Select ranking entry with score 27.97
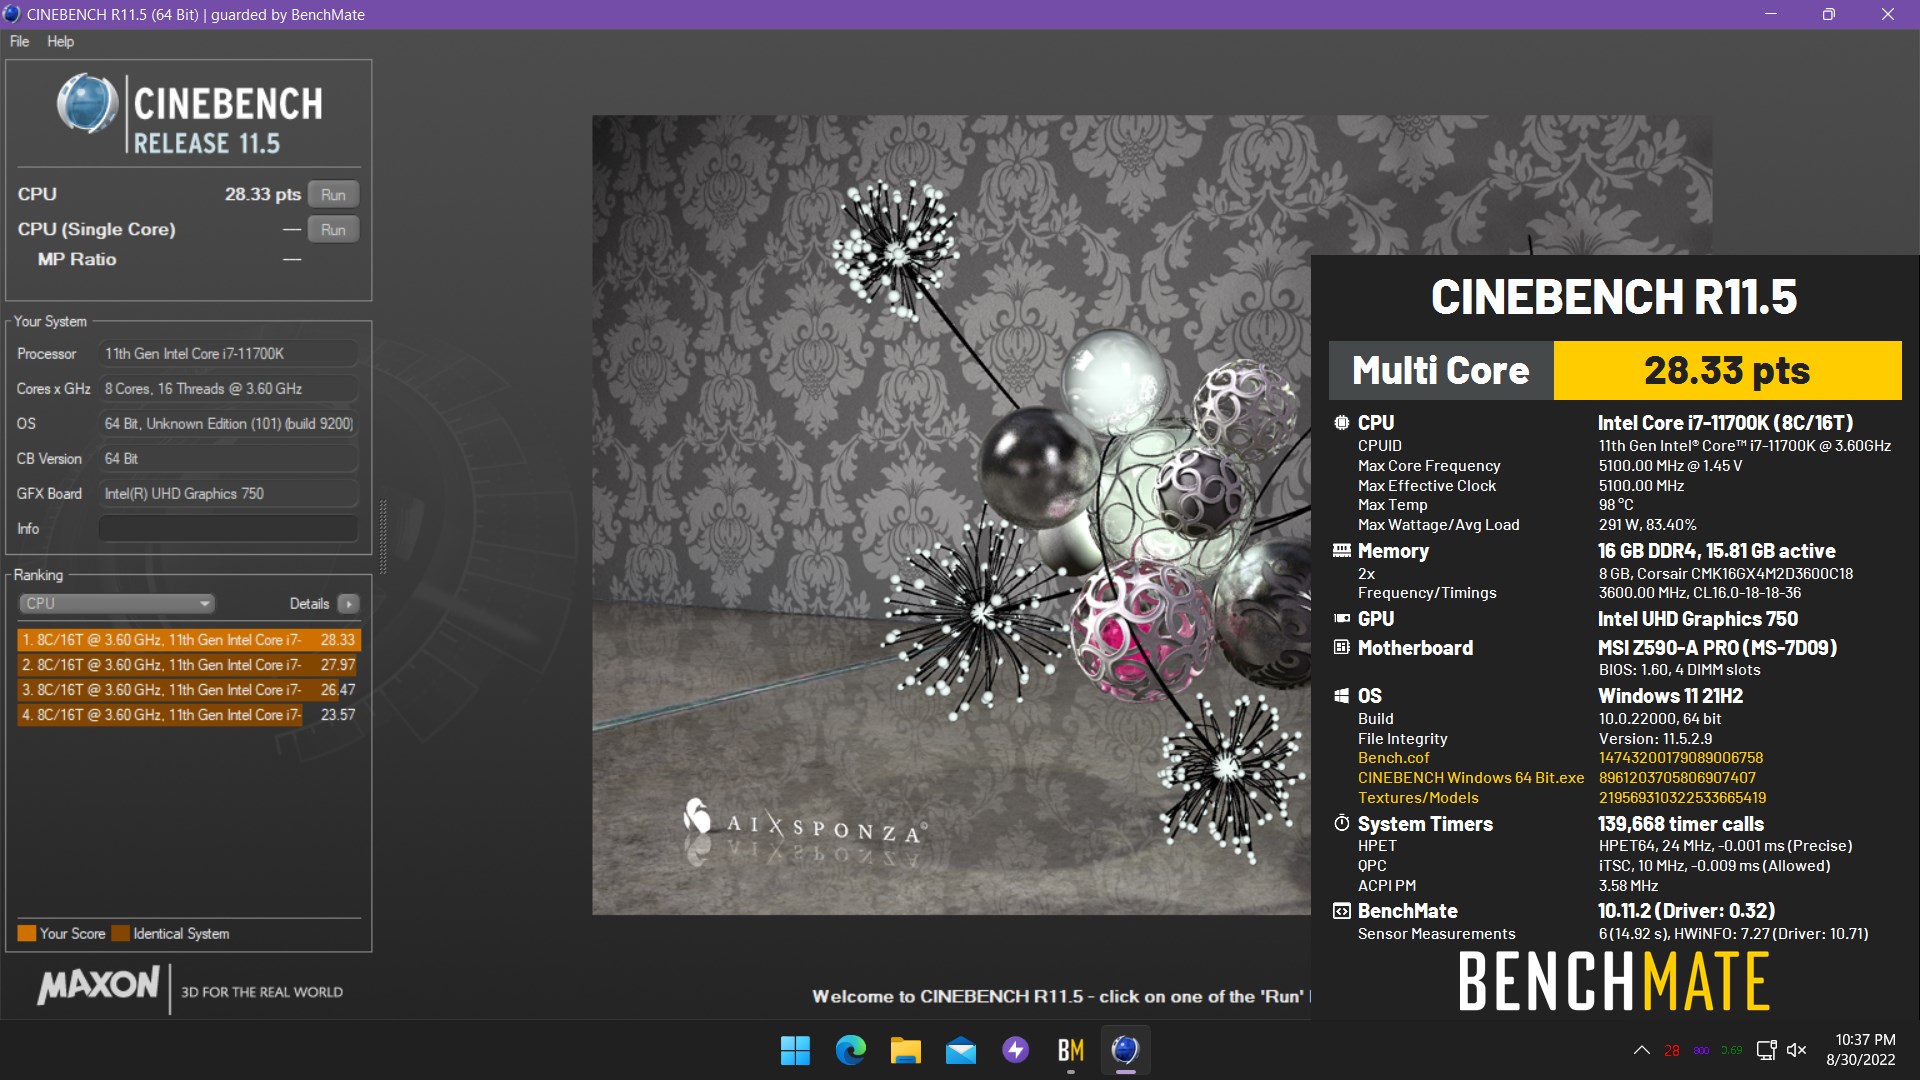Image resolution: width=1920 pixels, height=1080 pixels. 189,664
